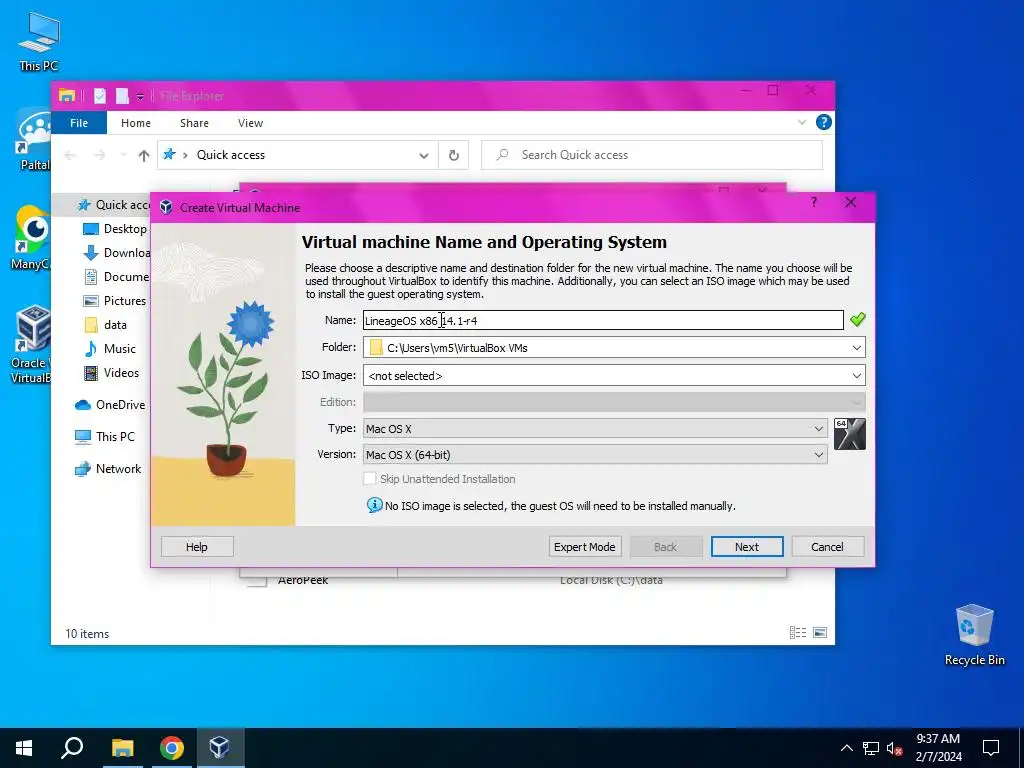Click Properties icon in Explorer title bar
The width and height of the screenshot is (1024, 768).
[100, 96]
